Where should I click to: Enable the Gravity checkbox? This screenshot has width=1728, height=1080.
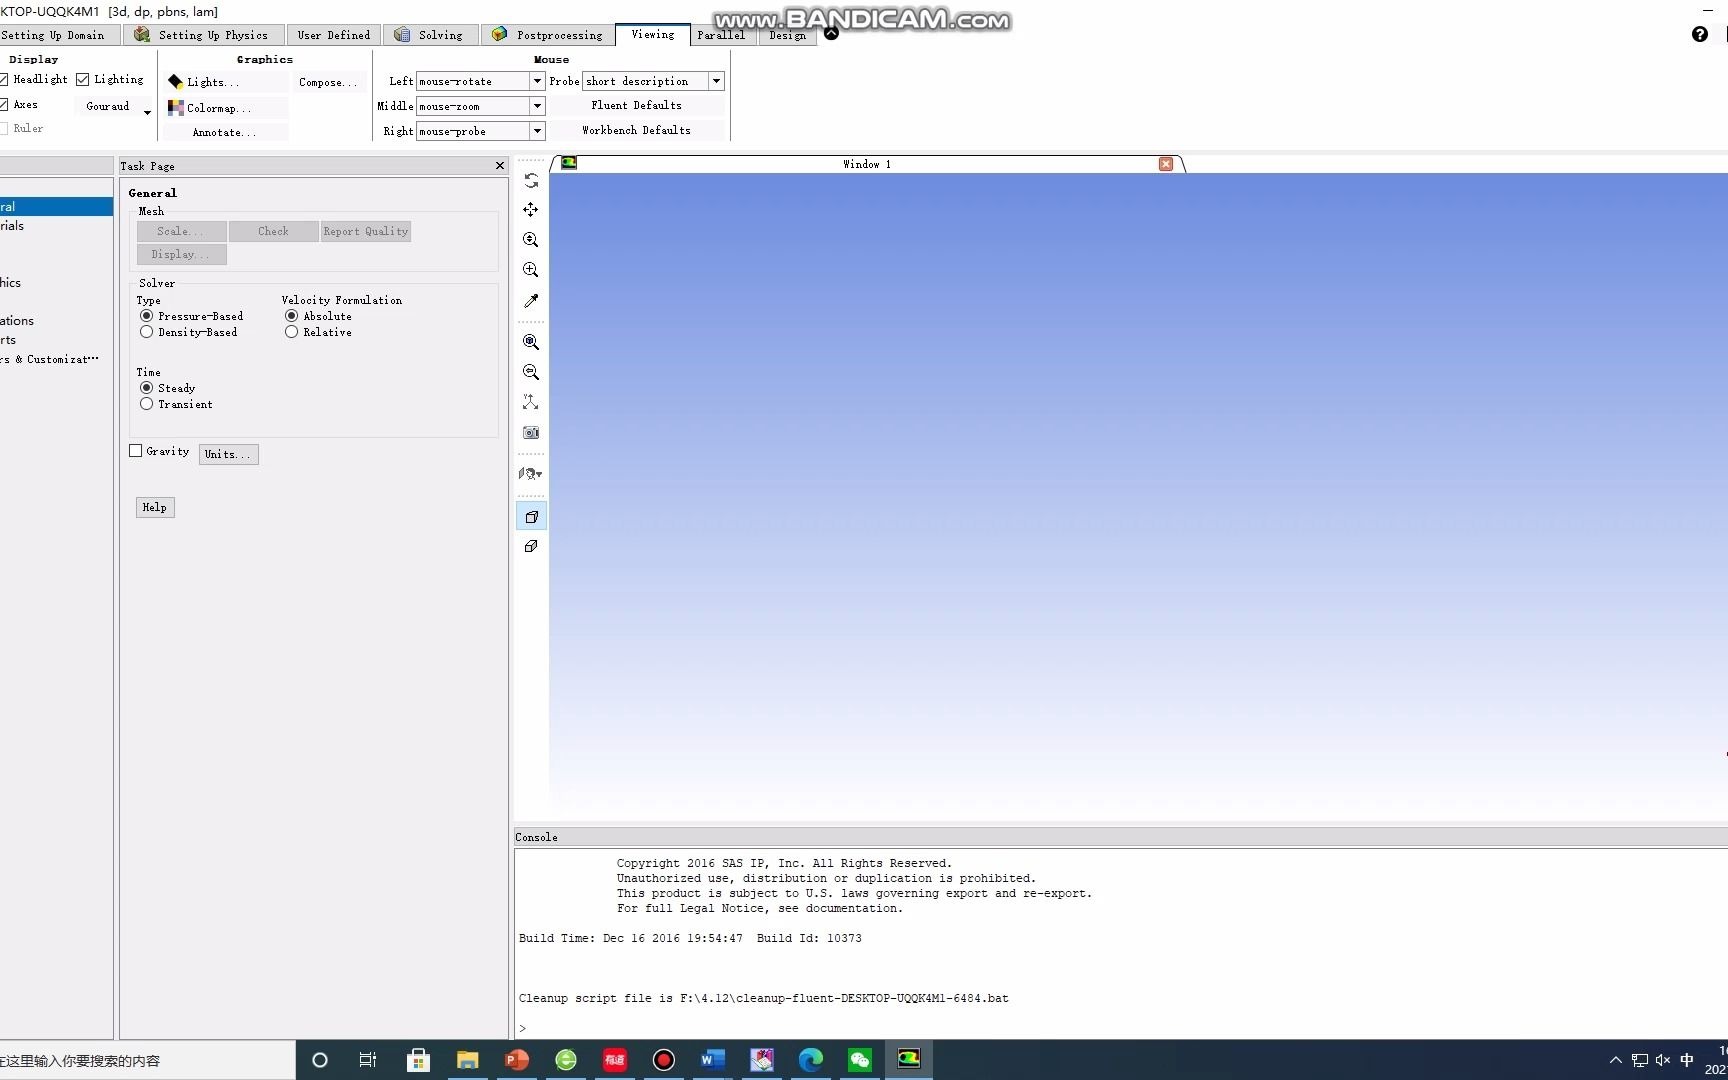tap(136, 451)
